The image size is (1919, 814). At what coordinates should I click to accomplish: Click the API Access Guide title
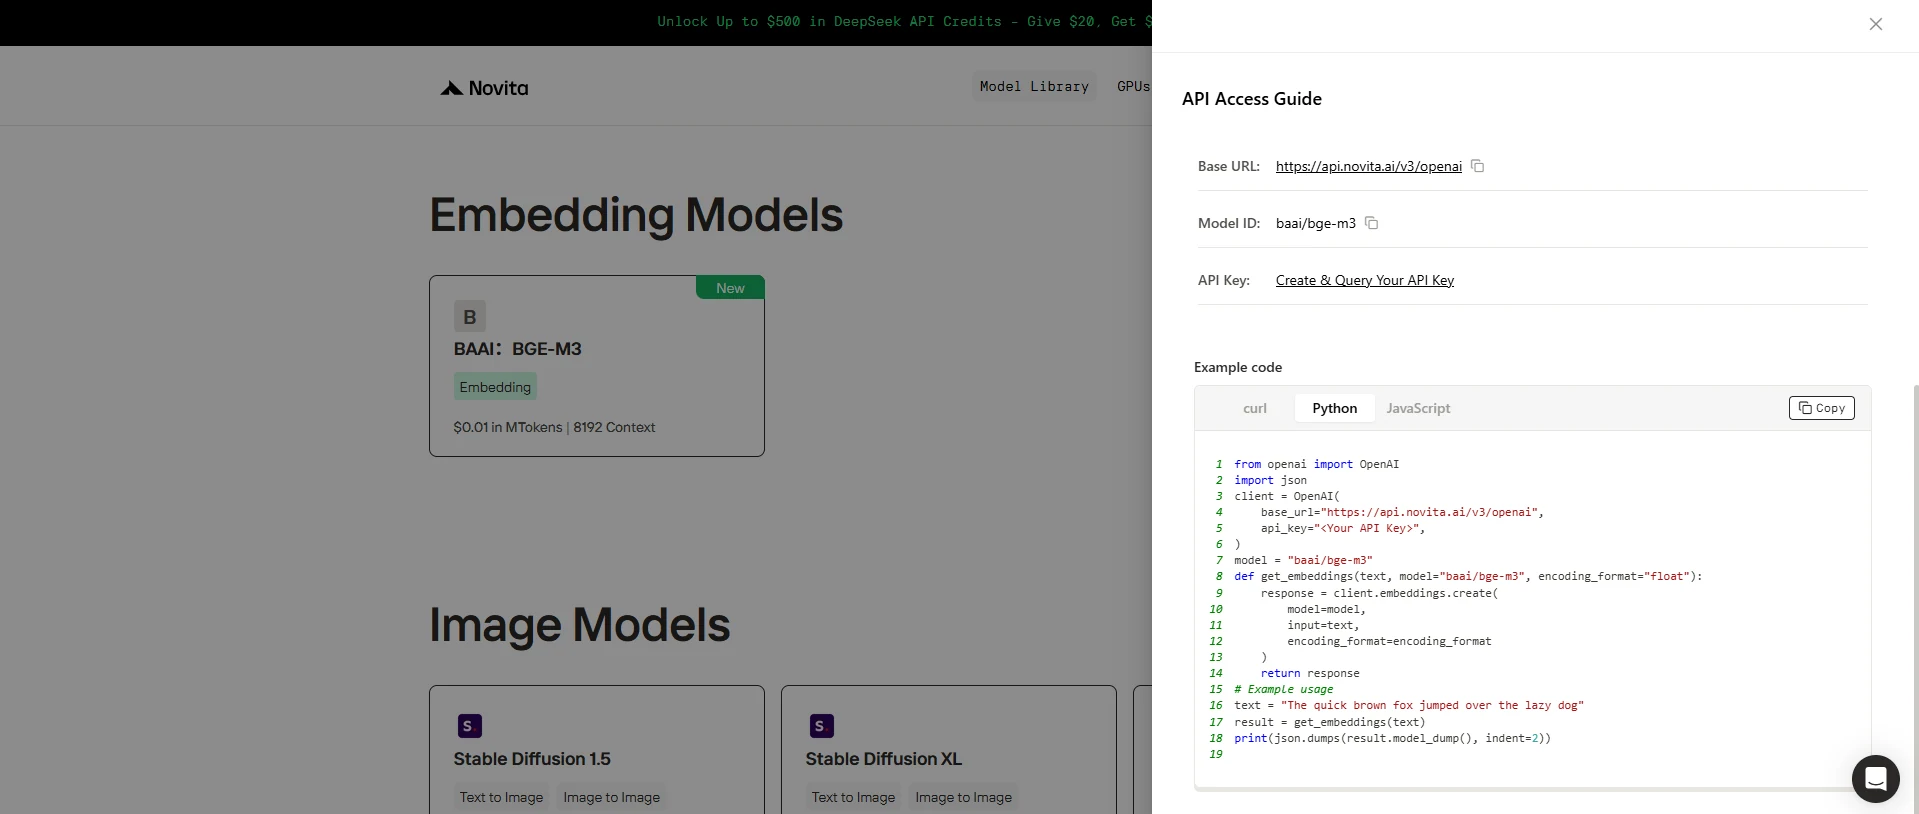1251,99
